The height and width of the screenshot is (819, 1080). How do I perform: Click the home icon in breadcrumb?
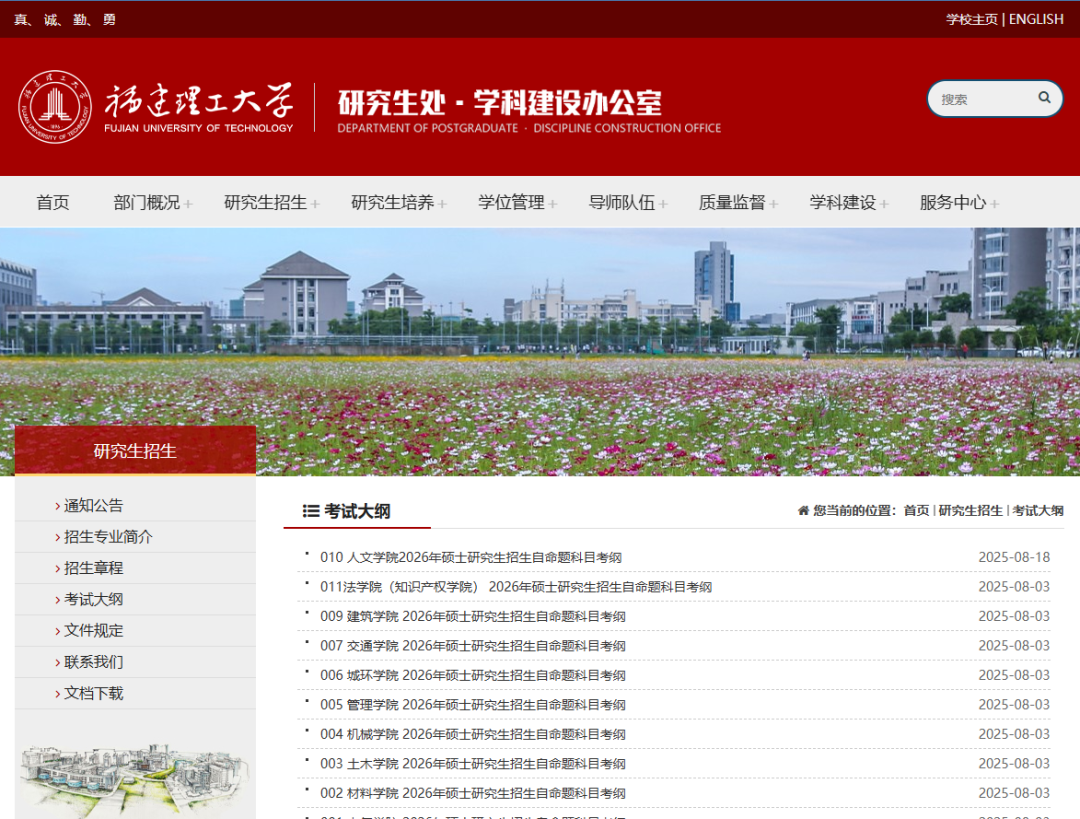point(803,510)
